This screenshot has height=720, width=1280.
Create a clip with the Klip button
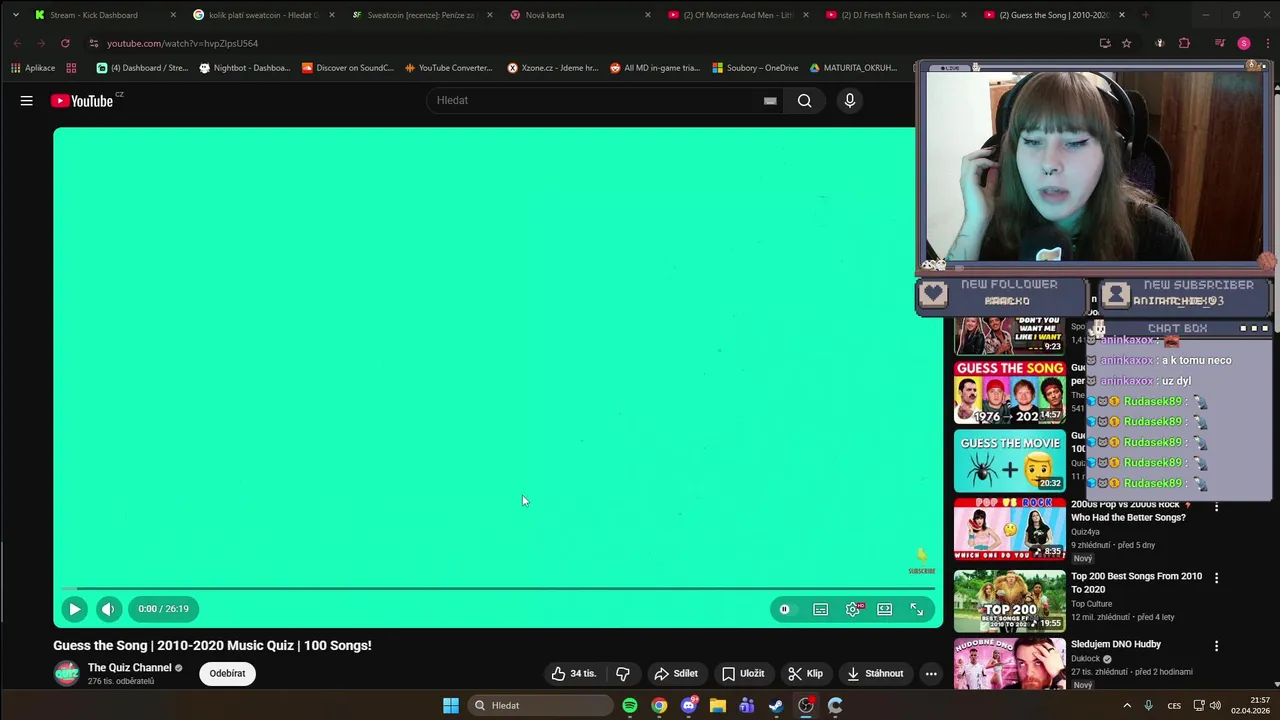[x=805, y=673]
